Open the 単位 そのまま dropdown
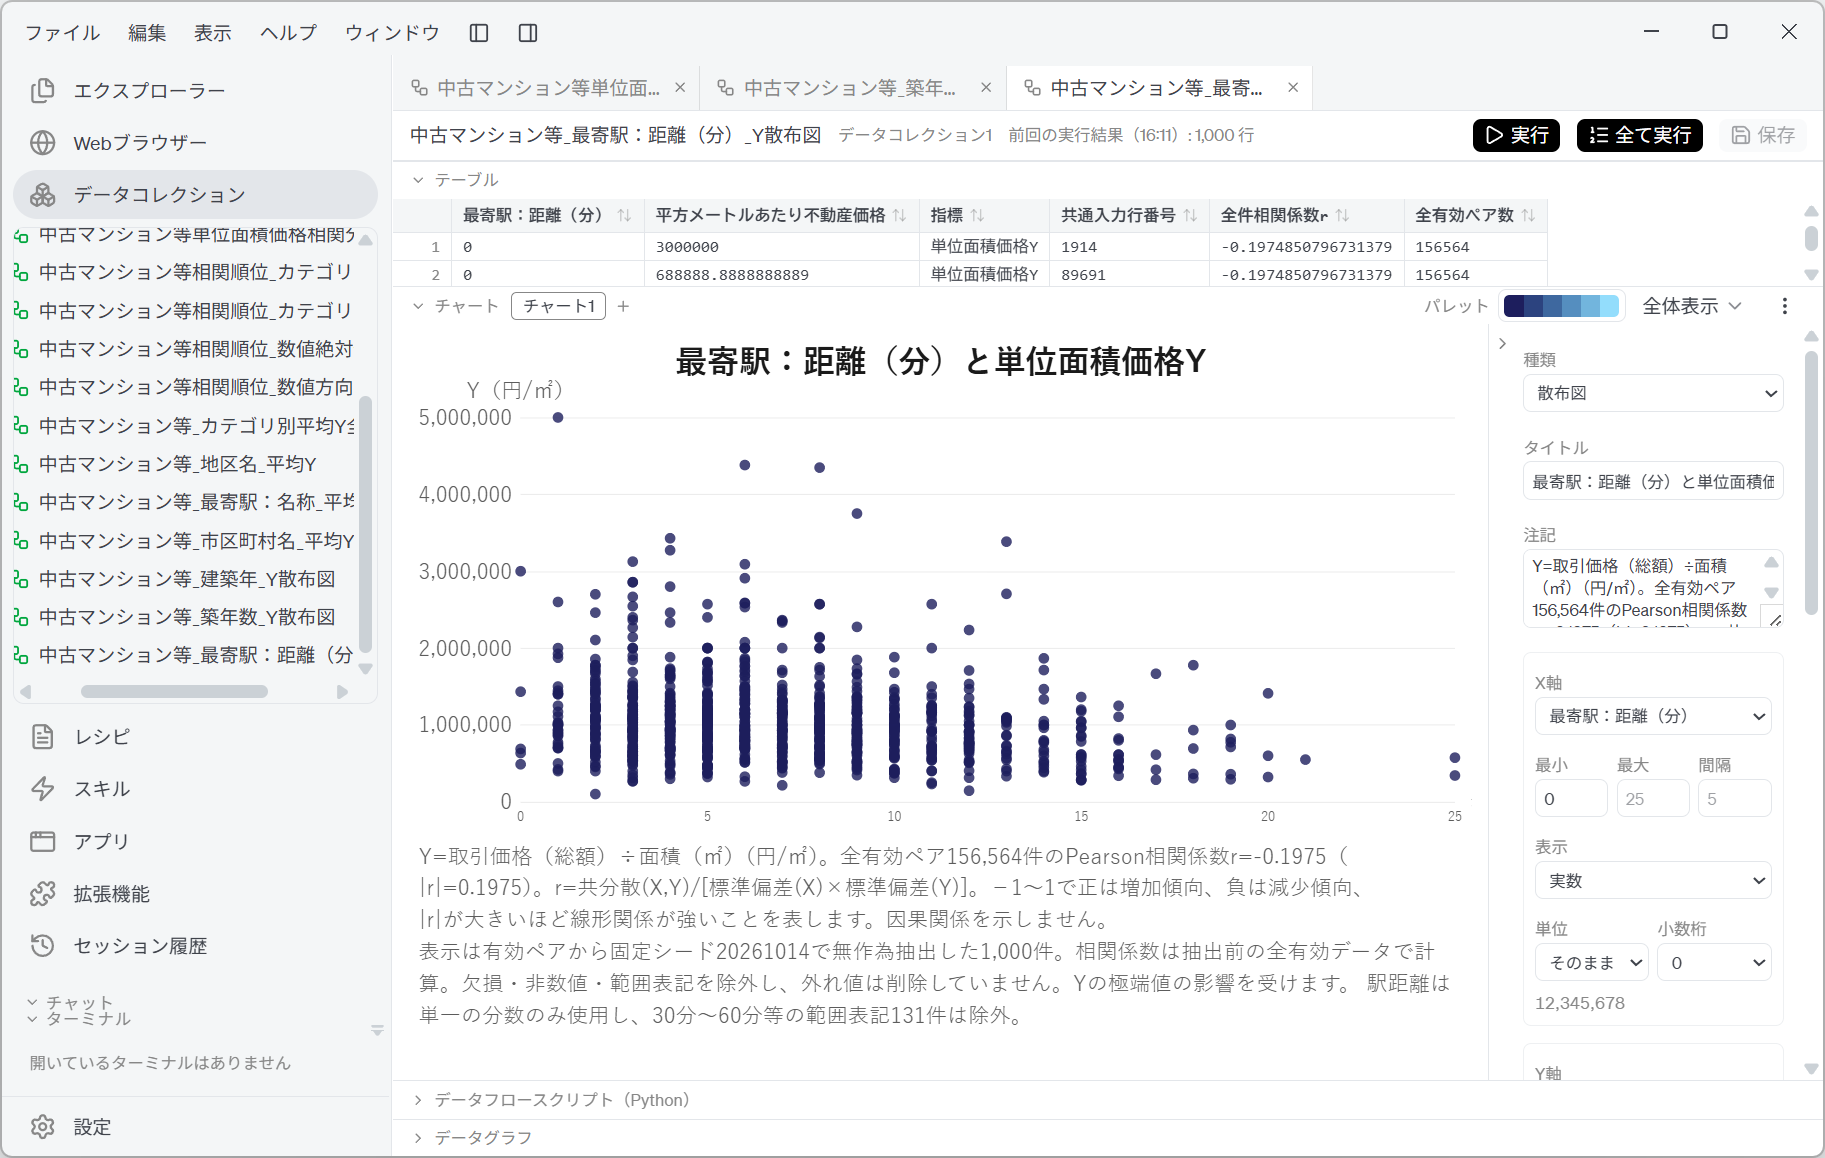 click(1591, 963)
